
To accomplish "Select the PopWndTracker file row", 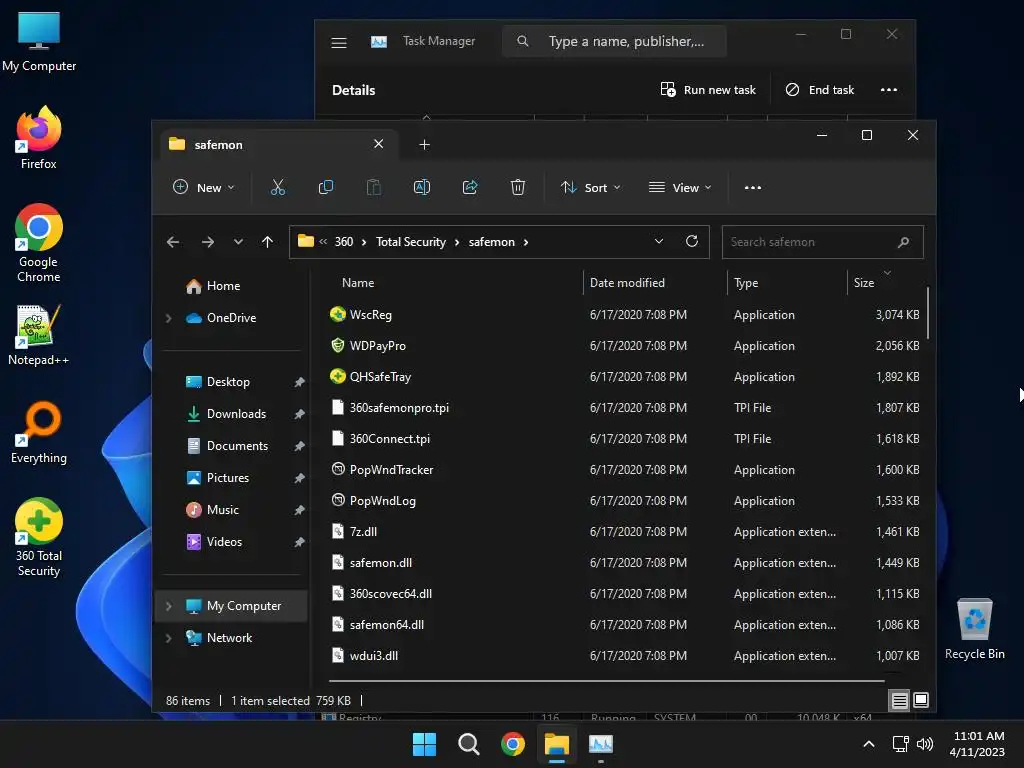I will click(x=624, y=470).
